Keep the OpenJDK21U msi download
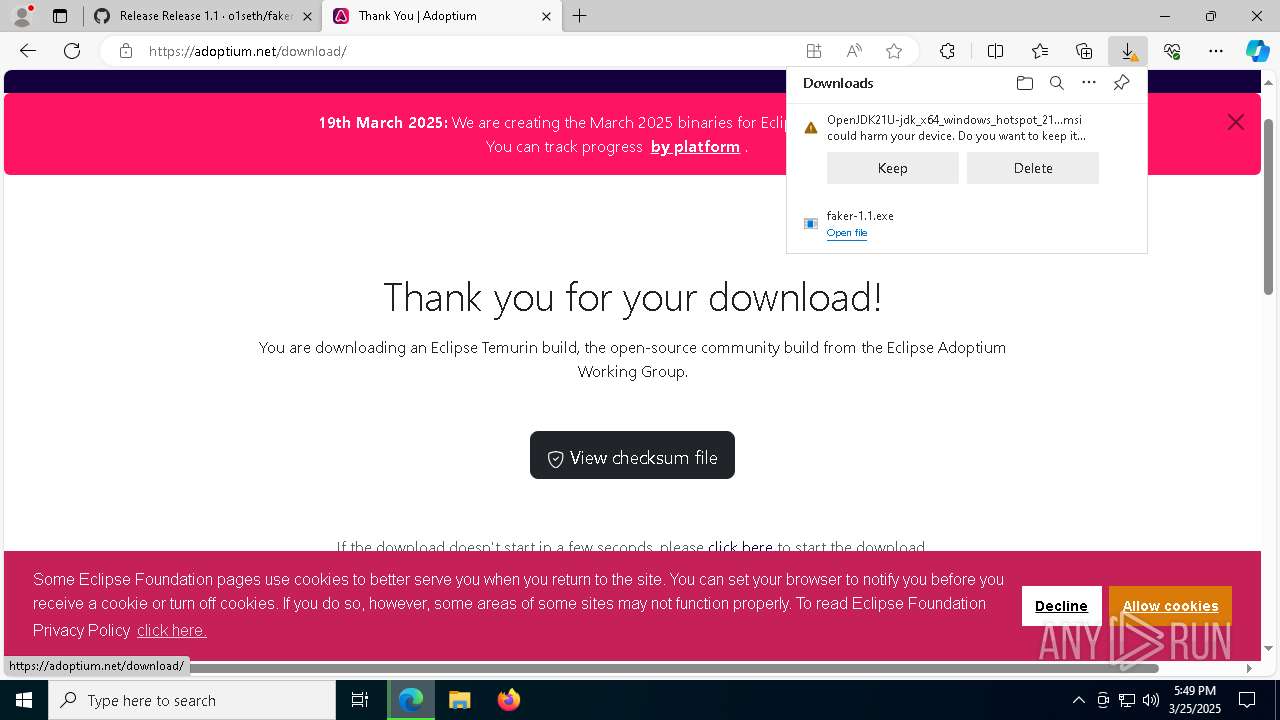 [892, 168]
